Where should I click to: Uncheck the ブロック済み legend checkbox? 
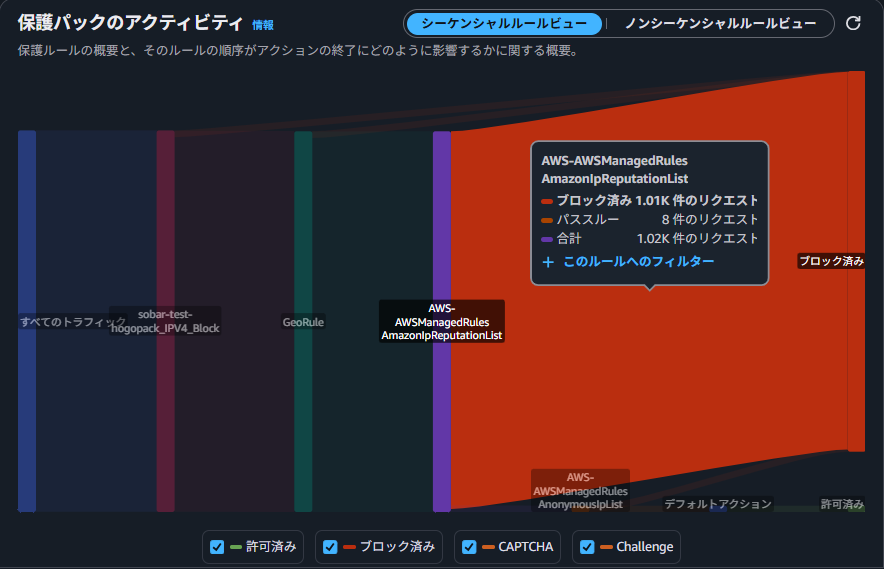click(330, 547)
